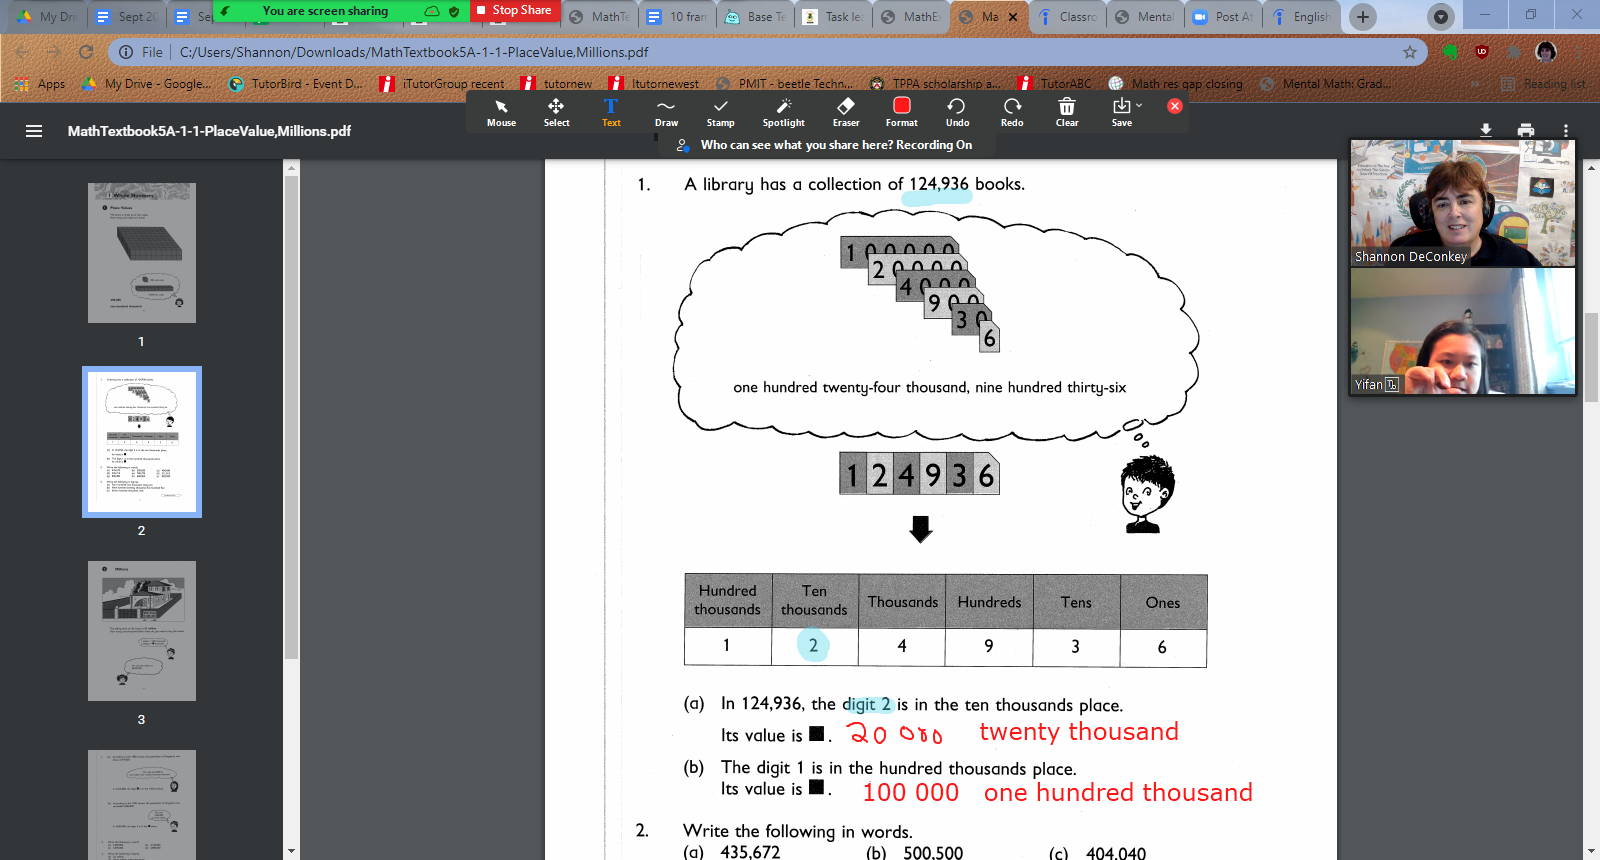Screen dimensions: 1600x860
Task: Enable the Spotlight tool
Action: pos(783,112)
